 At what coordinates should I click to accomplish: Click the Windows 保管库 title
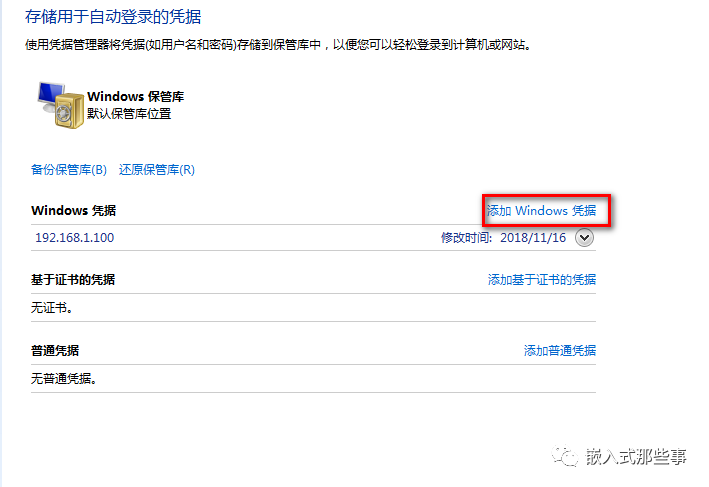point(136,96)
